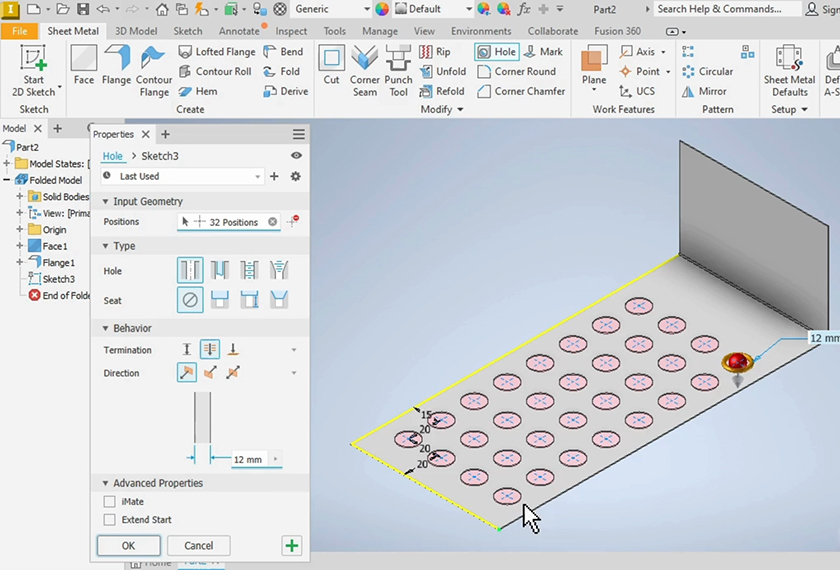Switch to the 3D Model tab

135,31
